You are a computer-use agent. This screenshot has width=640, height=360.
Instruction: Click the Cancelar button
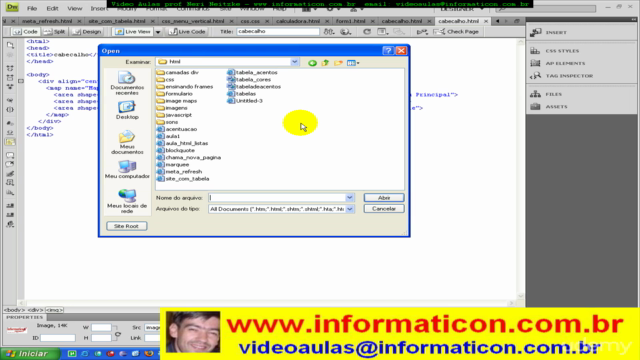(x=384, y=209)
